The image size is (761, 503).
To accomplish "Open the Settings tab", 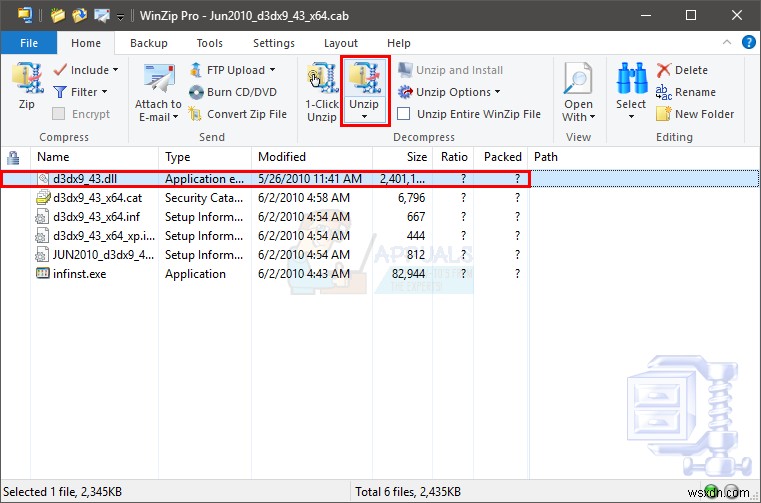I will click(274, 43).
